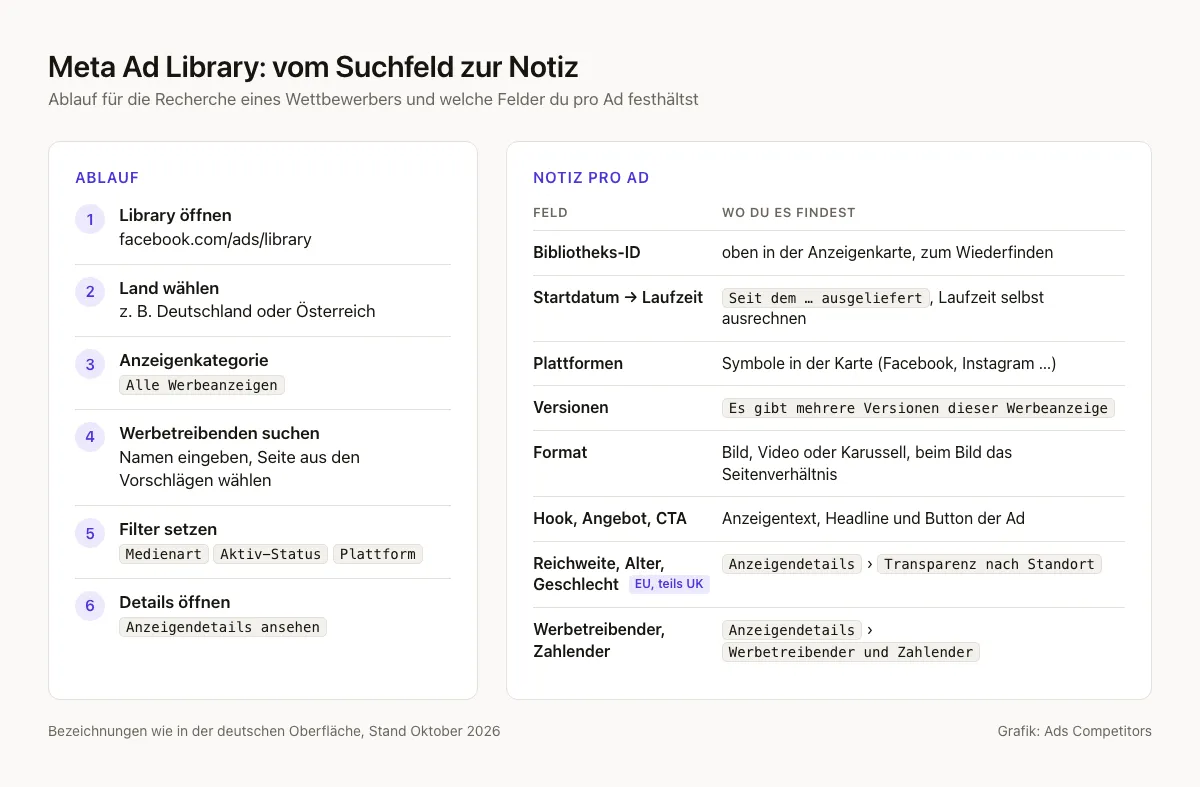
Task: Click the text 'Laufzeit selbst ausrechnen'
Action: tap(883, 308)
